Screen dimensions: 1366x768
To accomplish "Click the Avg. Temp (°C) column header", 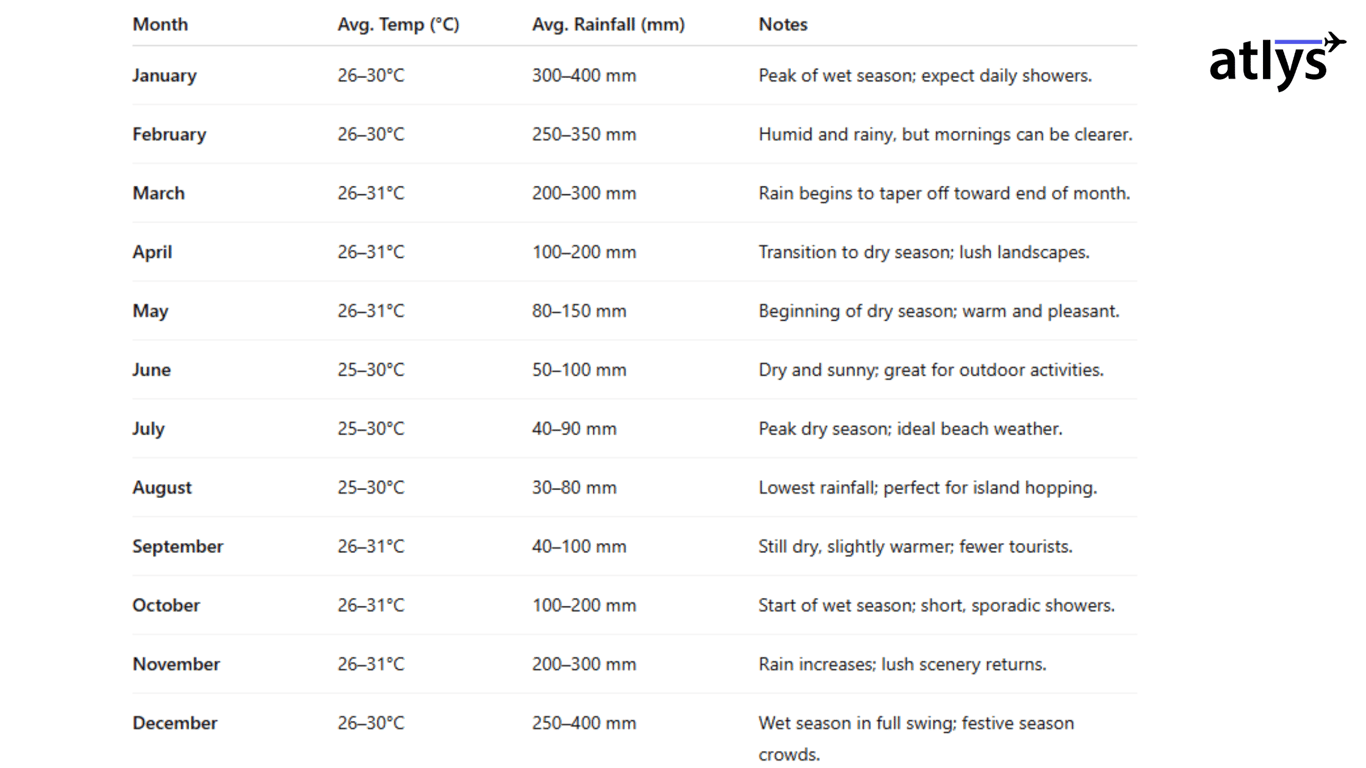I will (x=398, y=24).
